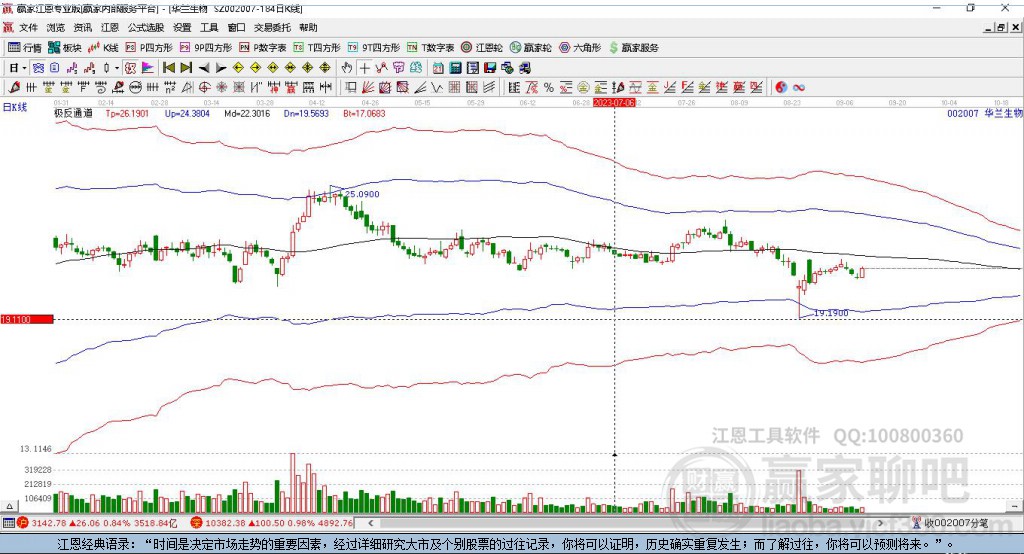Open 9P四方形 tool
This screenshot has width=1024, height=554.
(x=206, y=48)
